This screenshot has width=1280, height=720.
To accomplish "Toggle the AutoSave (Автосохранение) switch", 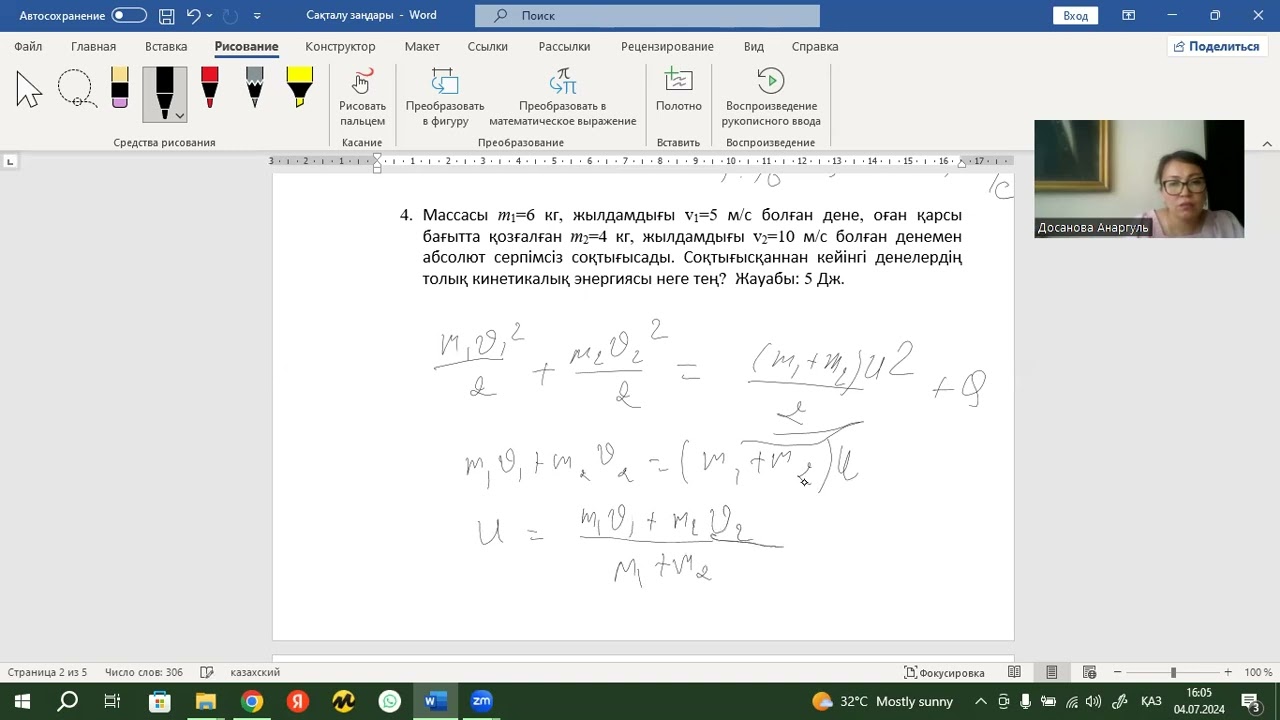I will [x=129, y=16].
